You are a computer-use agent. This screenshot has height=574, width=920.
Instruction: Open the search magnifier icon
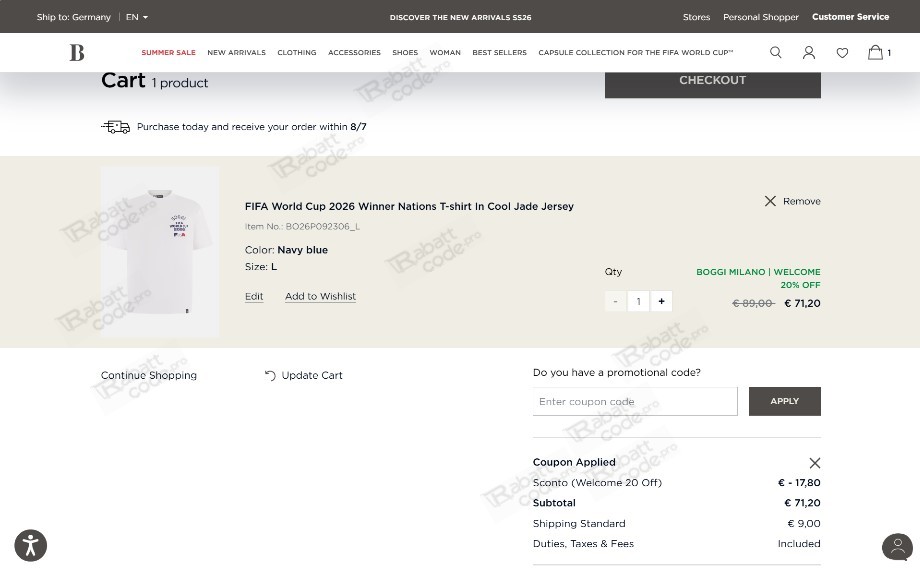[775, 53]
